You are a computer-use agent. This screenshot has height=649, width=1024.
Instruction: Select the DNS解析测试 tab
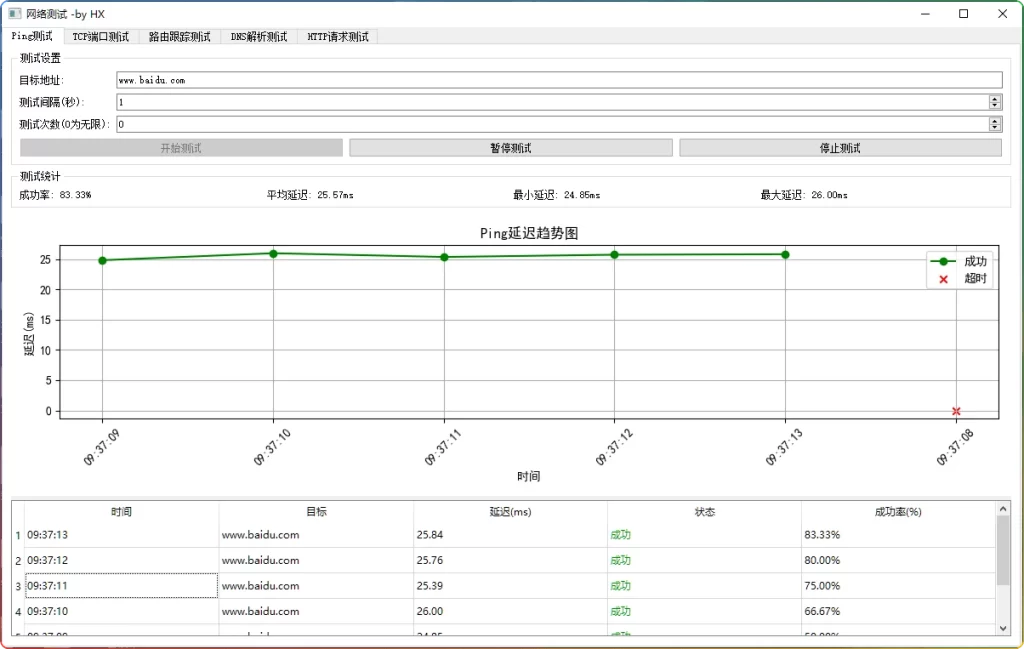(259, 37)
